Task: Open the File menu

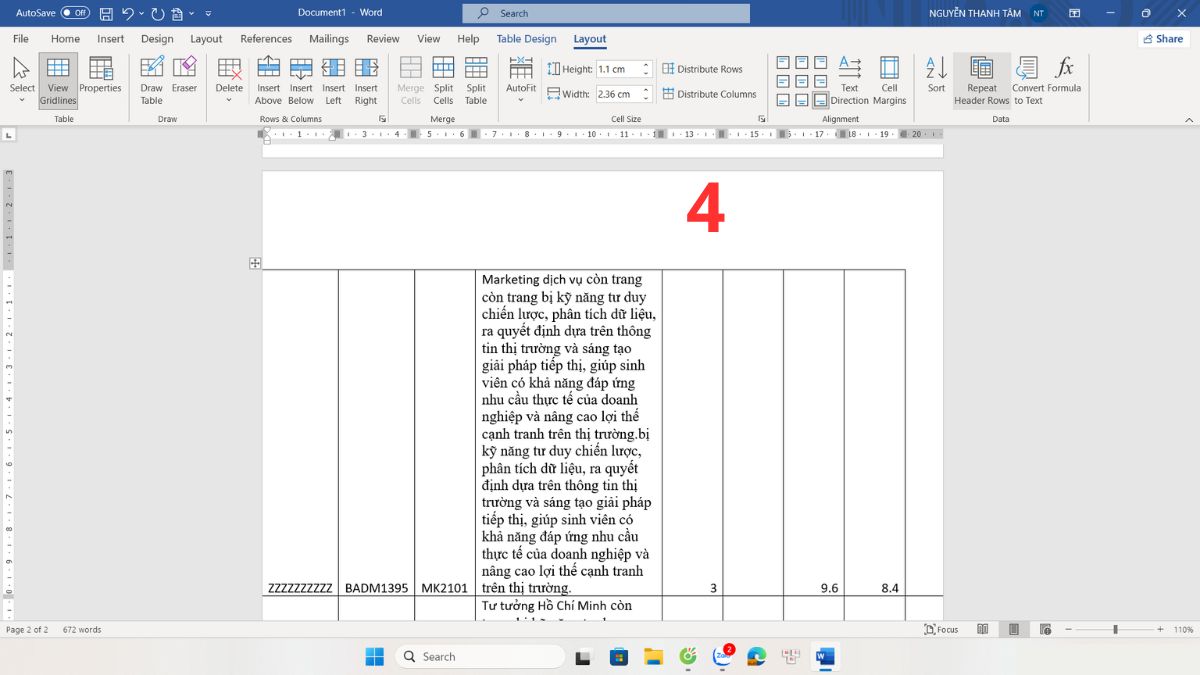Action: [x=20, y=39]
